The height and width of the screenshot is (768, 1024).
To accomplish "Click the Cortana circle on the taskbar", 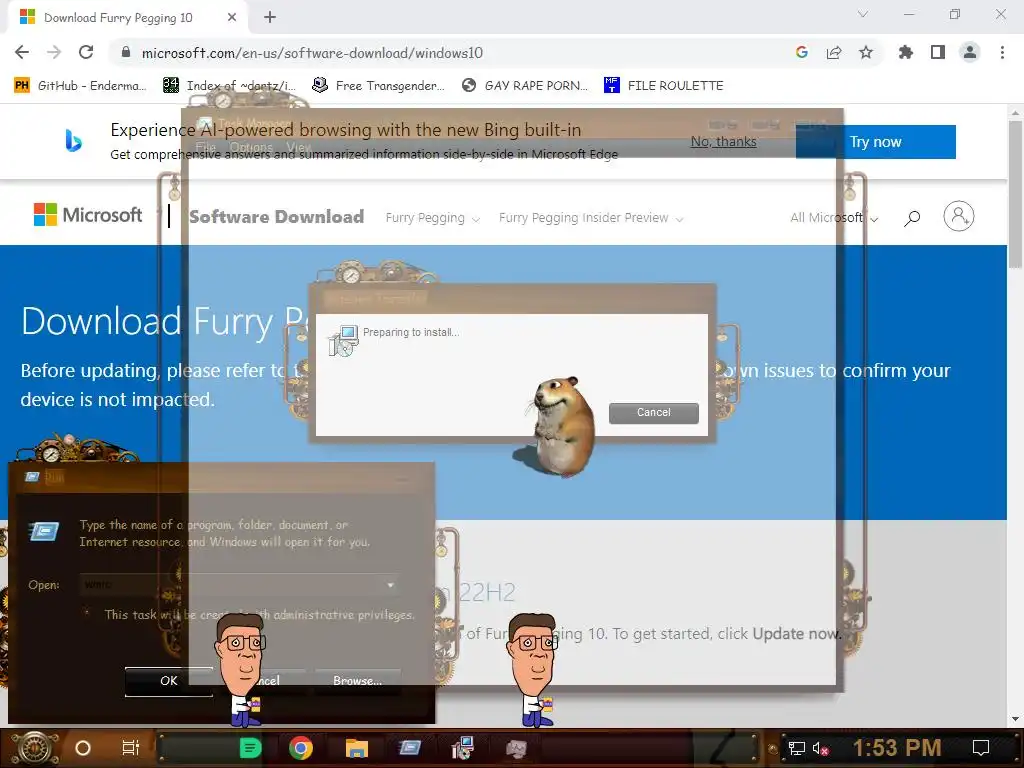I will tap(83, 748).
